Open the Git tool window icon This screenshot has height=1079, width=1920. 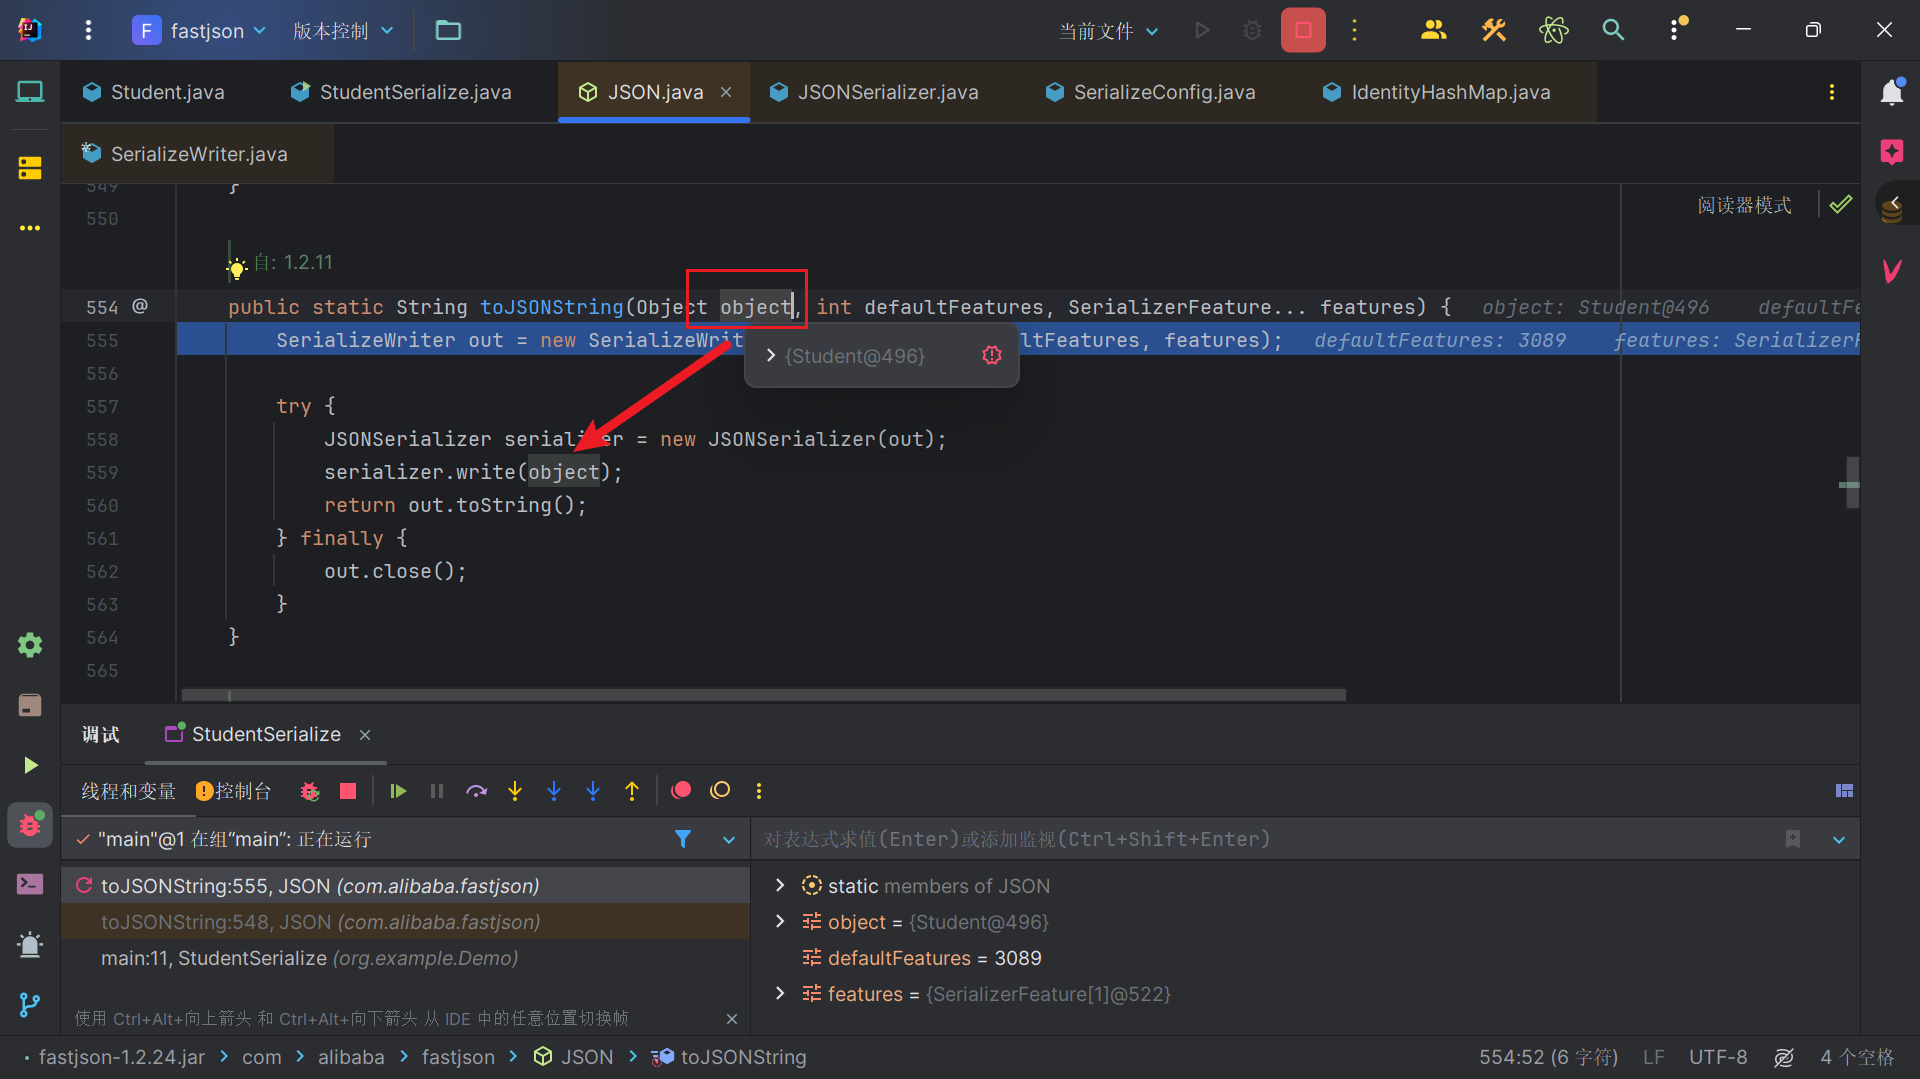[30, 1004]
